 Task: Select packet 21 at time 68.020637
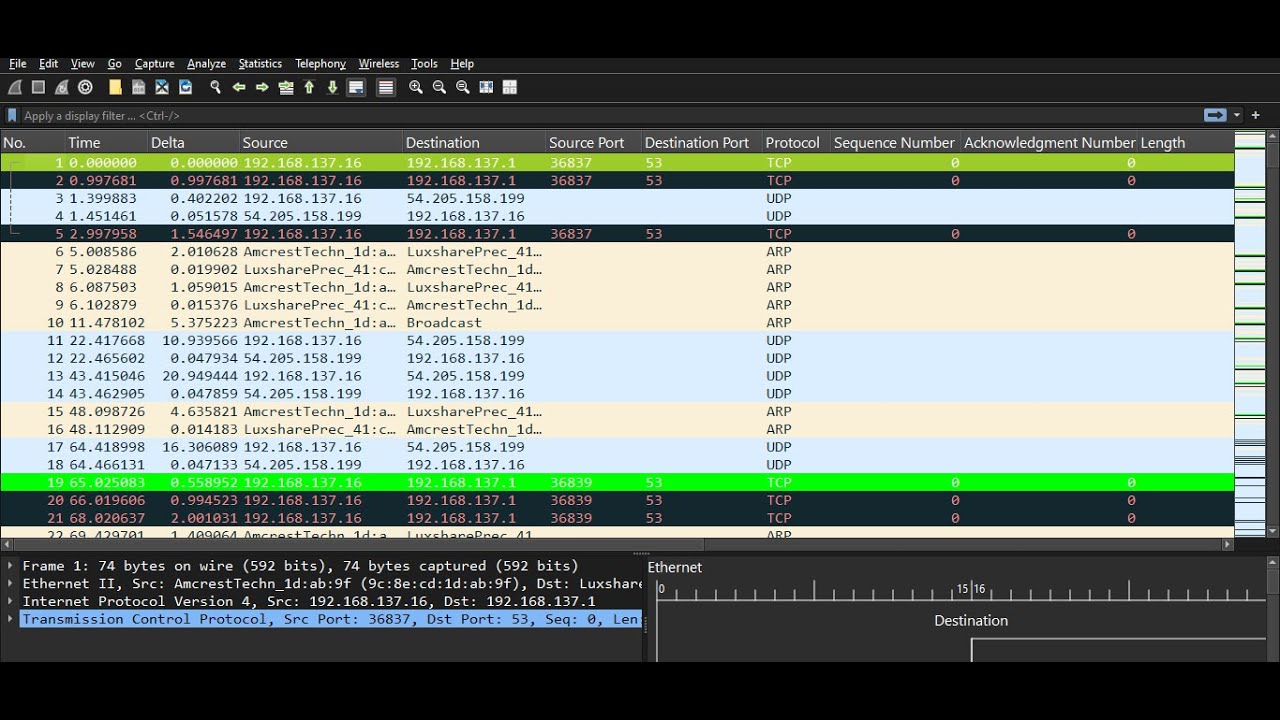(617, 518)
